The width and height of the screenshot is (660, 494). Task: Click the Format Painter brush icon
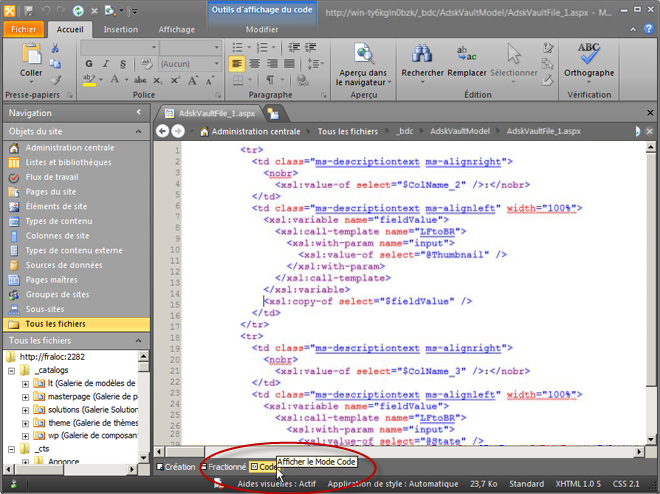click(55, 80)
